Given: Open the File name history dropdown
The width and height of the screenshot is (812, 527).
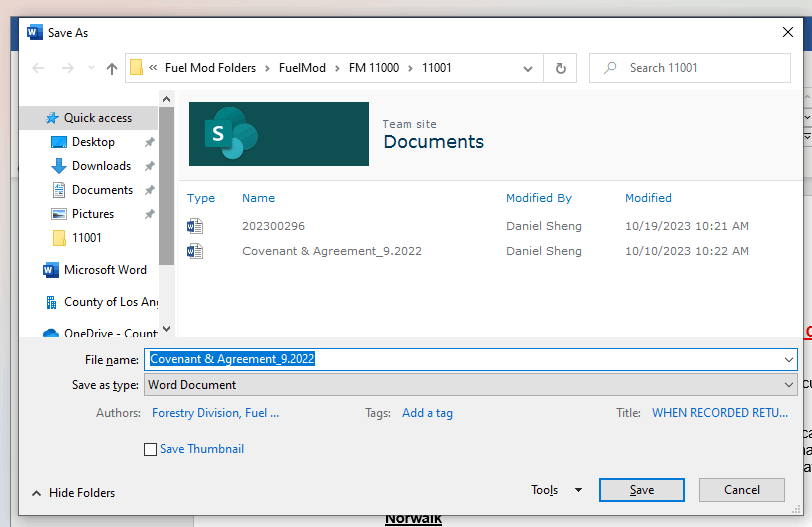Looking at the screenshot, I should tap(789, 359).
